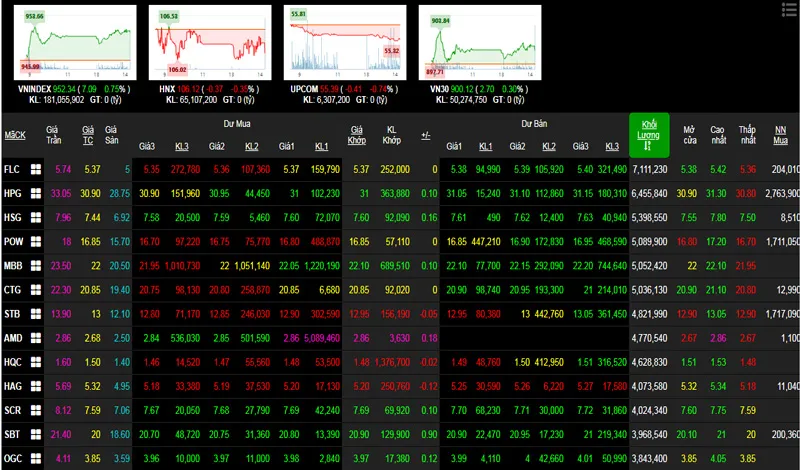Screen dimensions: 800x470
Task: Click VNINDEX value 952.34 label
Action: pyautogui.click(x=64, y=89)
